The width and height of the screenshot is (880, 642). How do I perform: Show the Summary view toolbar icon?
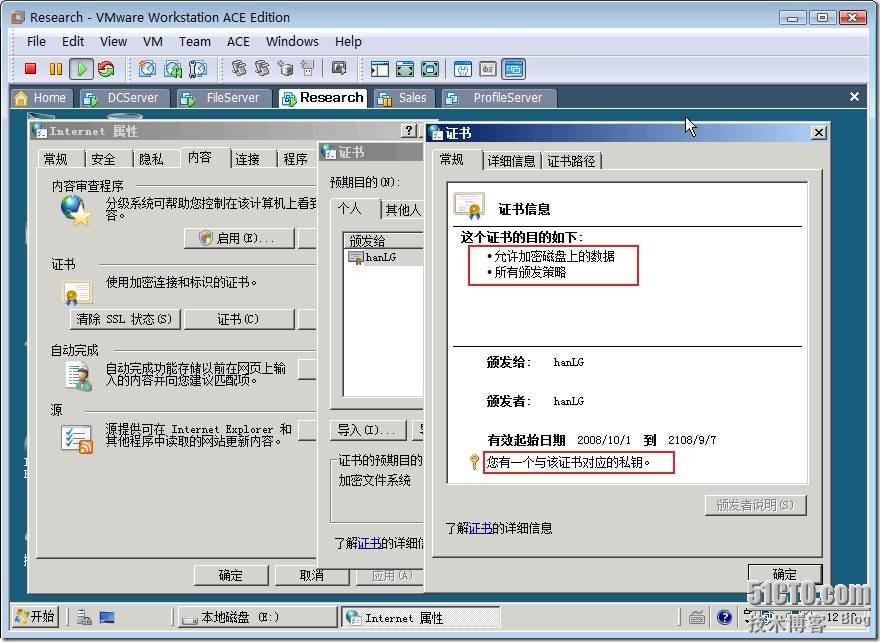tap(462, 69)
